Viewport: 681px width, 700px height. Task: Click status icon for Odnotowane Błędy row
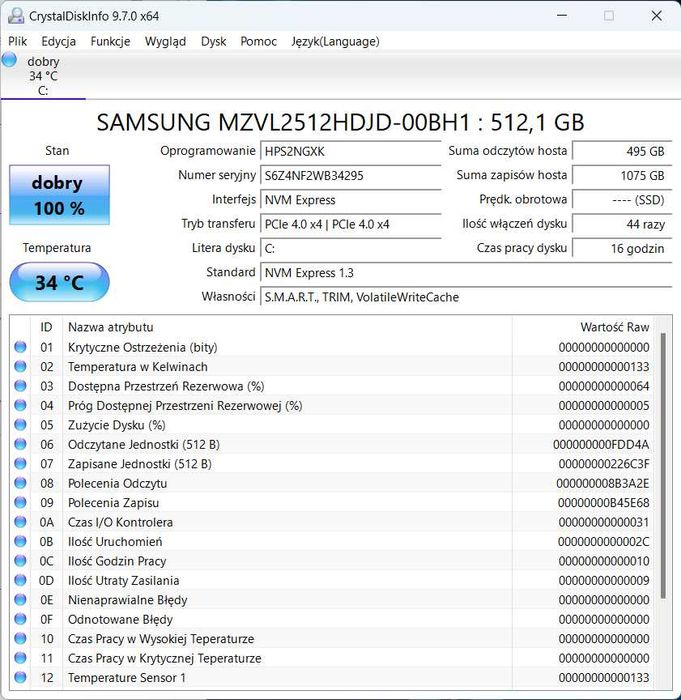tap(20, 619)
